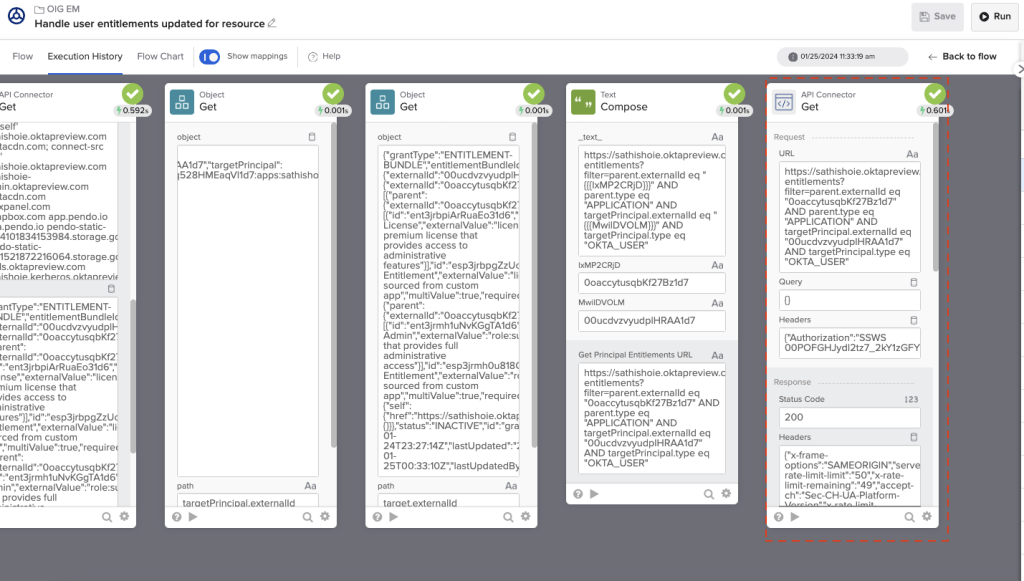This screenshot has width=1024, height=581.
Task: Select the Object Get card type icon
Action: (183, 102)
